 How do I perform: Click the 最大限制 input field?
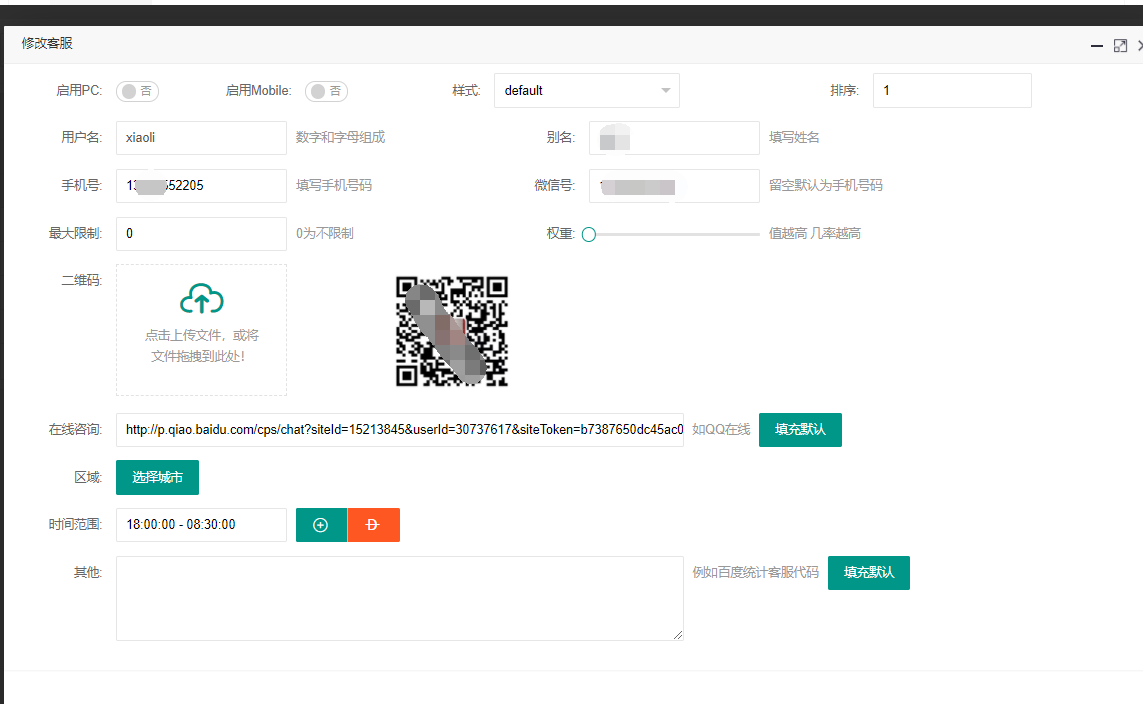click(x=201, y=234)
